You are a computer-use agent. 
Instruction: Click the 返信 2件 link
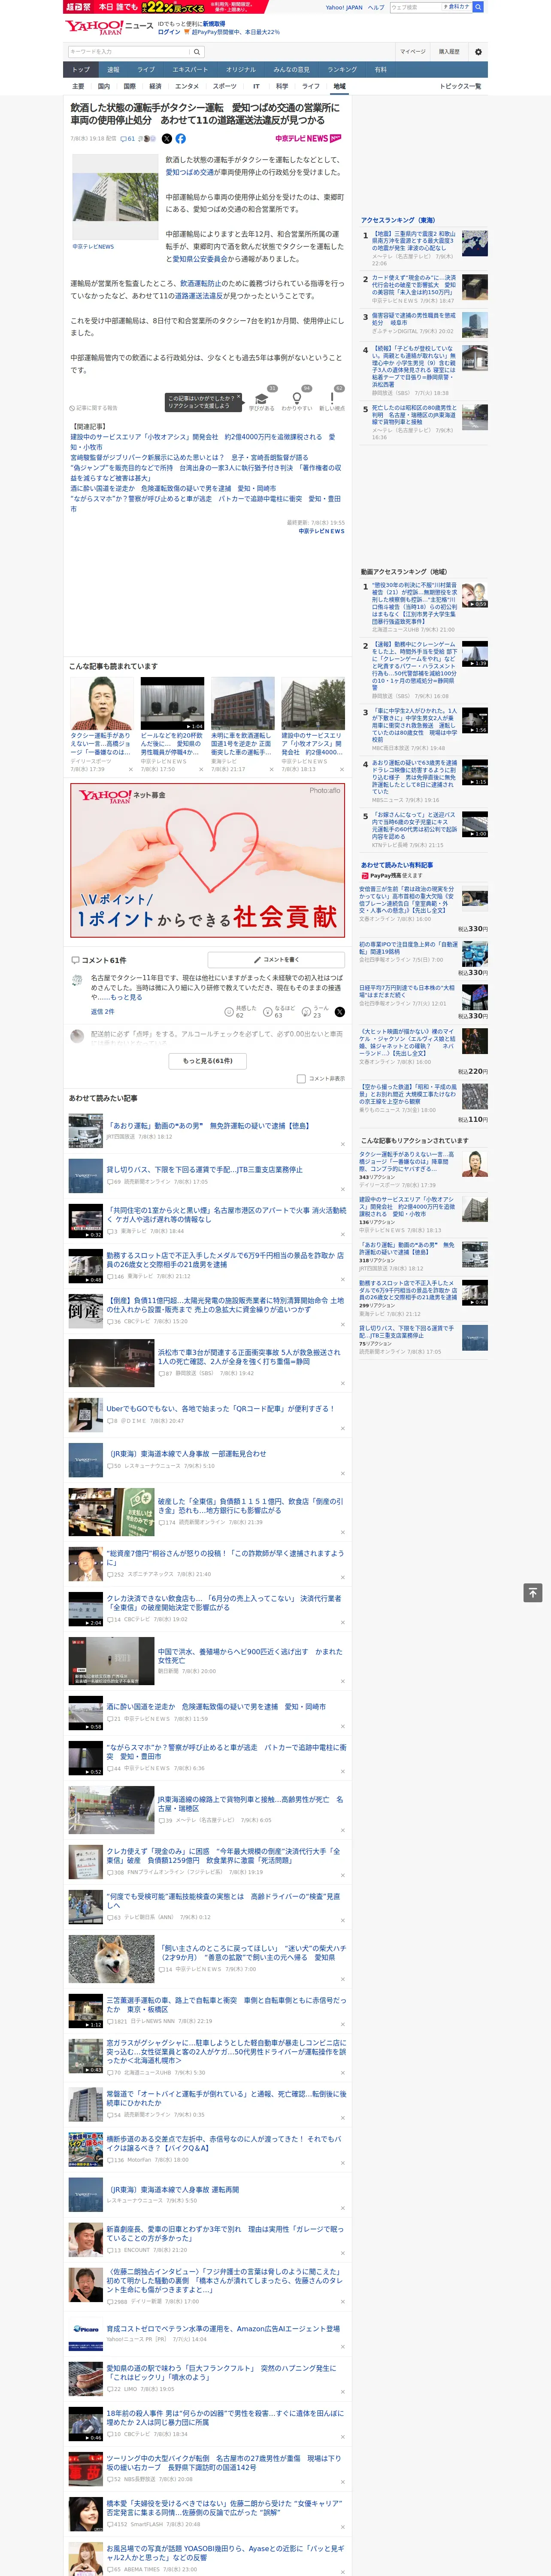tap(103, 1012)
